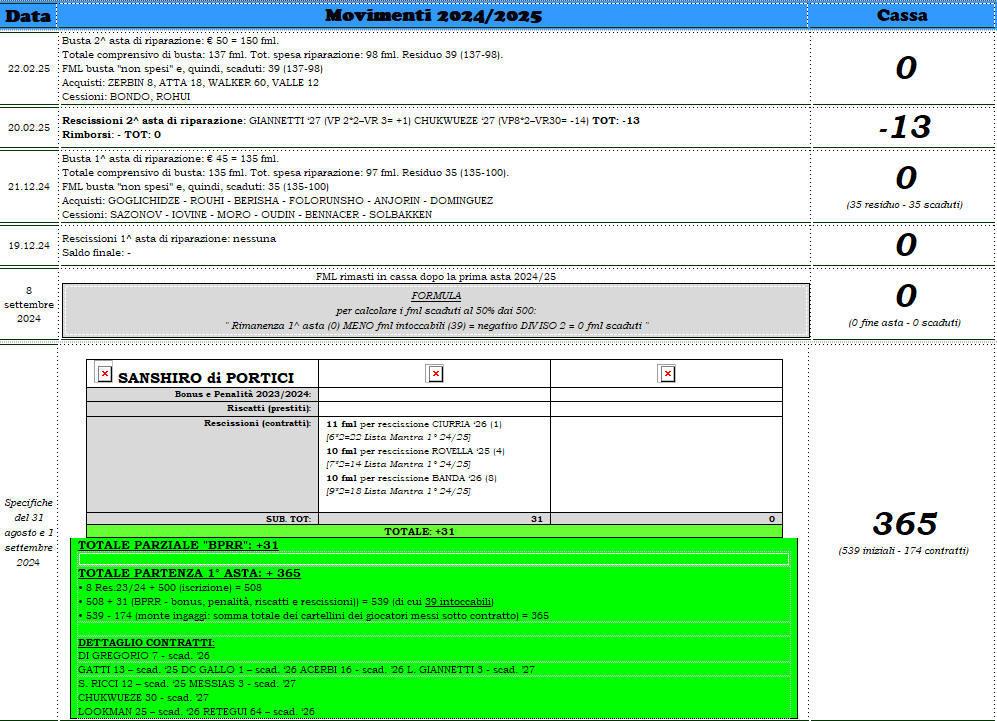997x721 pixels.
Task: Click "Rescissioni 1^ asta di riparazione: nessuna"
Action: [168, 239]
